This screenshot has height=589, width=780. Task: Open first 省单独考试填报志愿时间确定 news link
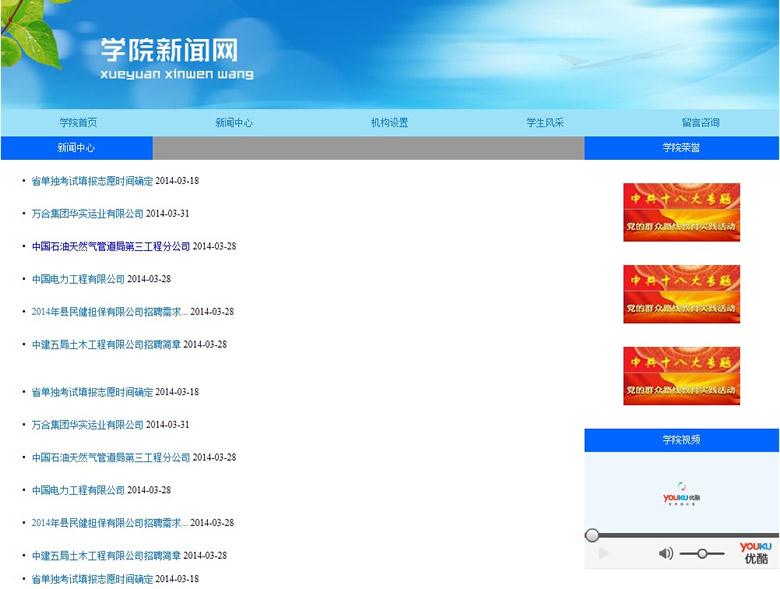click(92, 181)
